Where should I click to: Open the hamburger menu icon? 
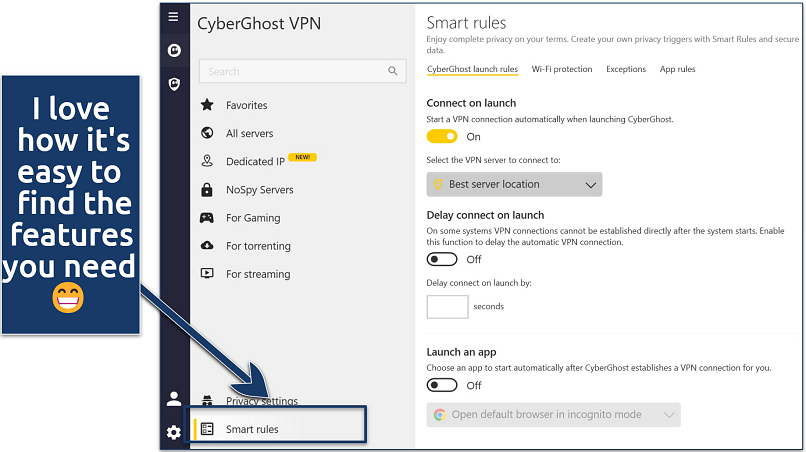tap(174, 16)
